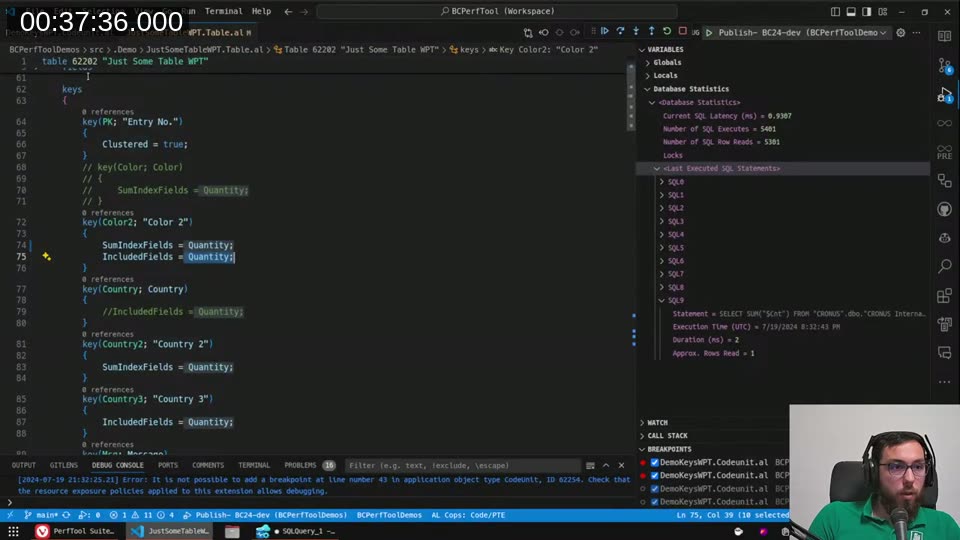Click the red Stop debugging icon
The width and height of the screenshot is (960, 540).
(x=683, y=31)
